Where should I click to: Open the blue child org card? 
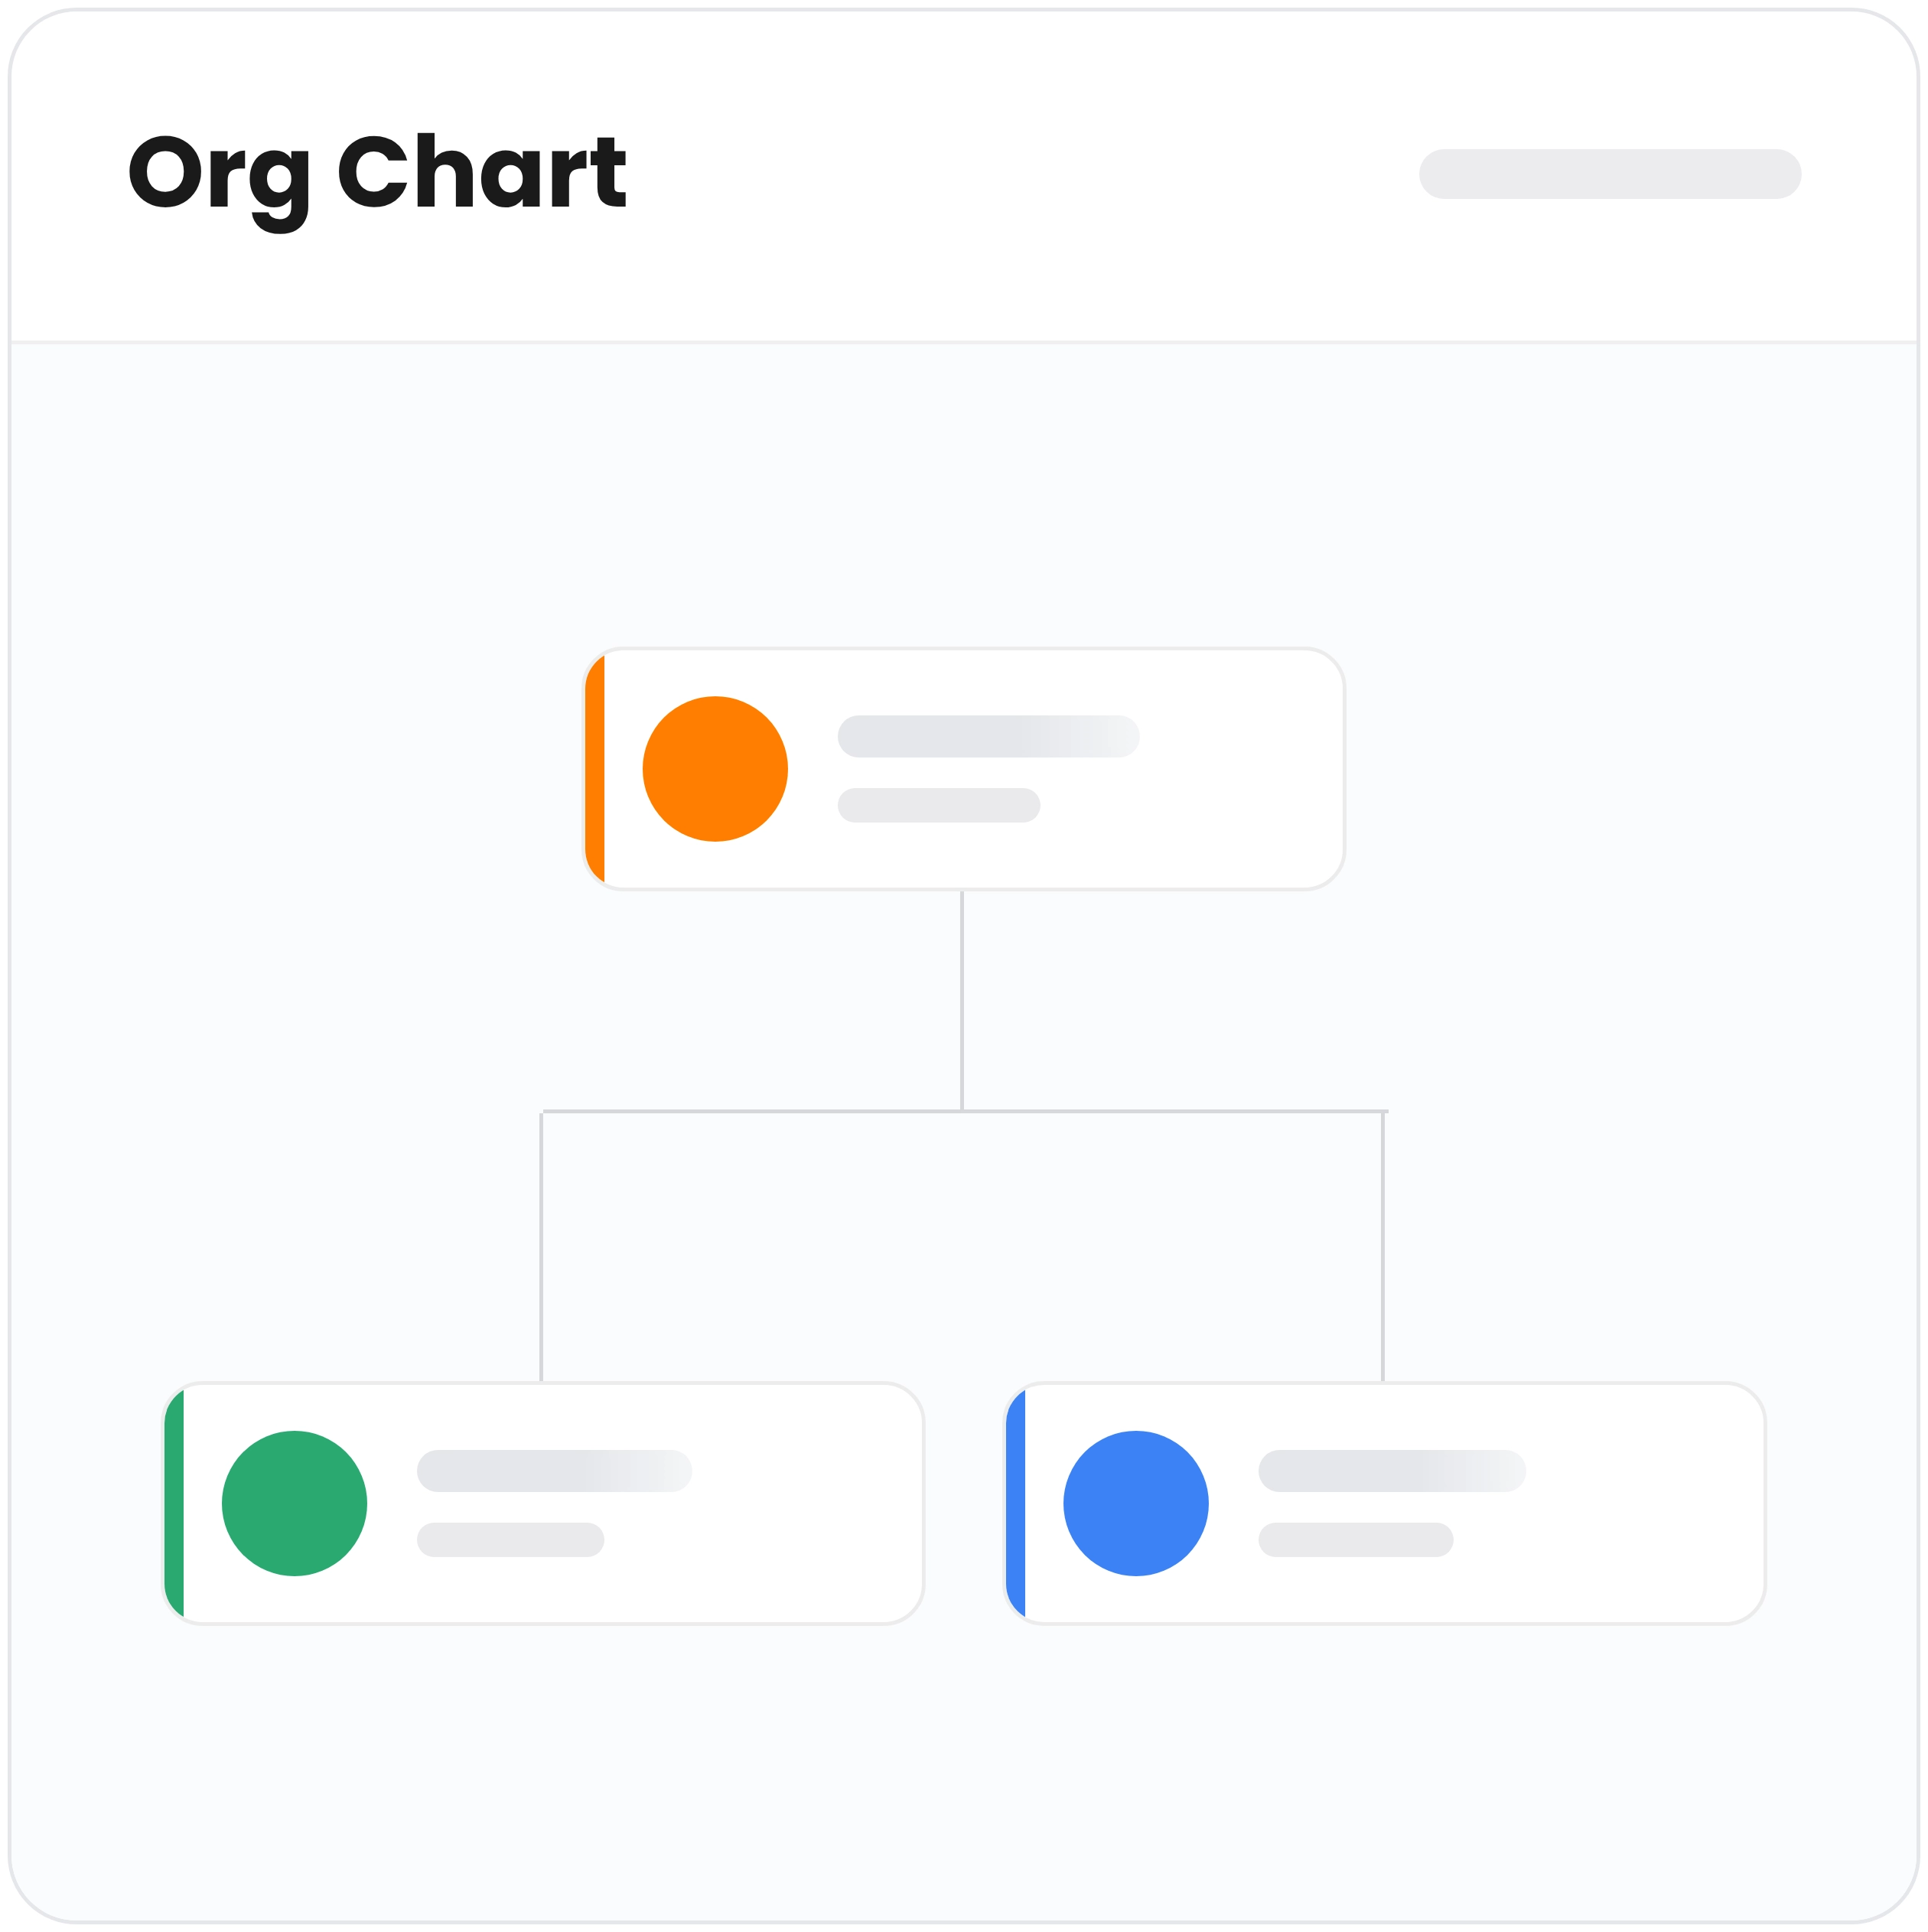(1385, 1503)
